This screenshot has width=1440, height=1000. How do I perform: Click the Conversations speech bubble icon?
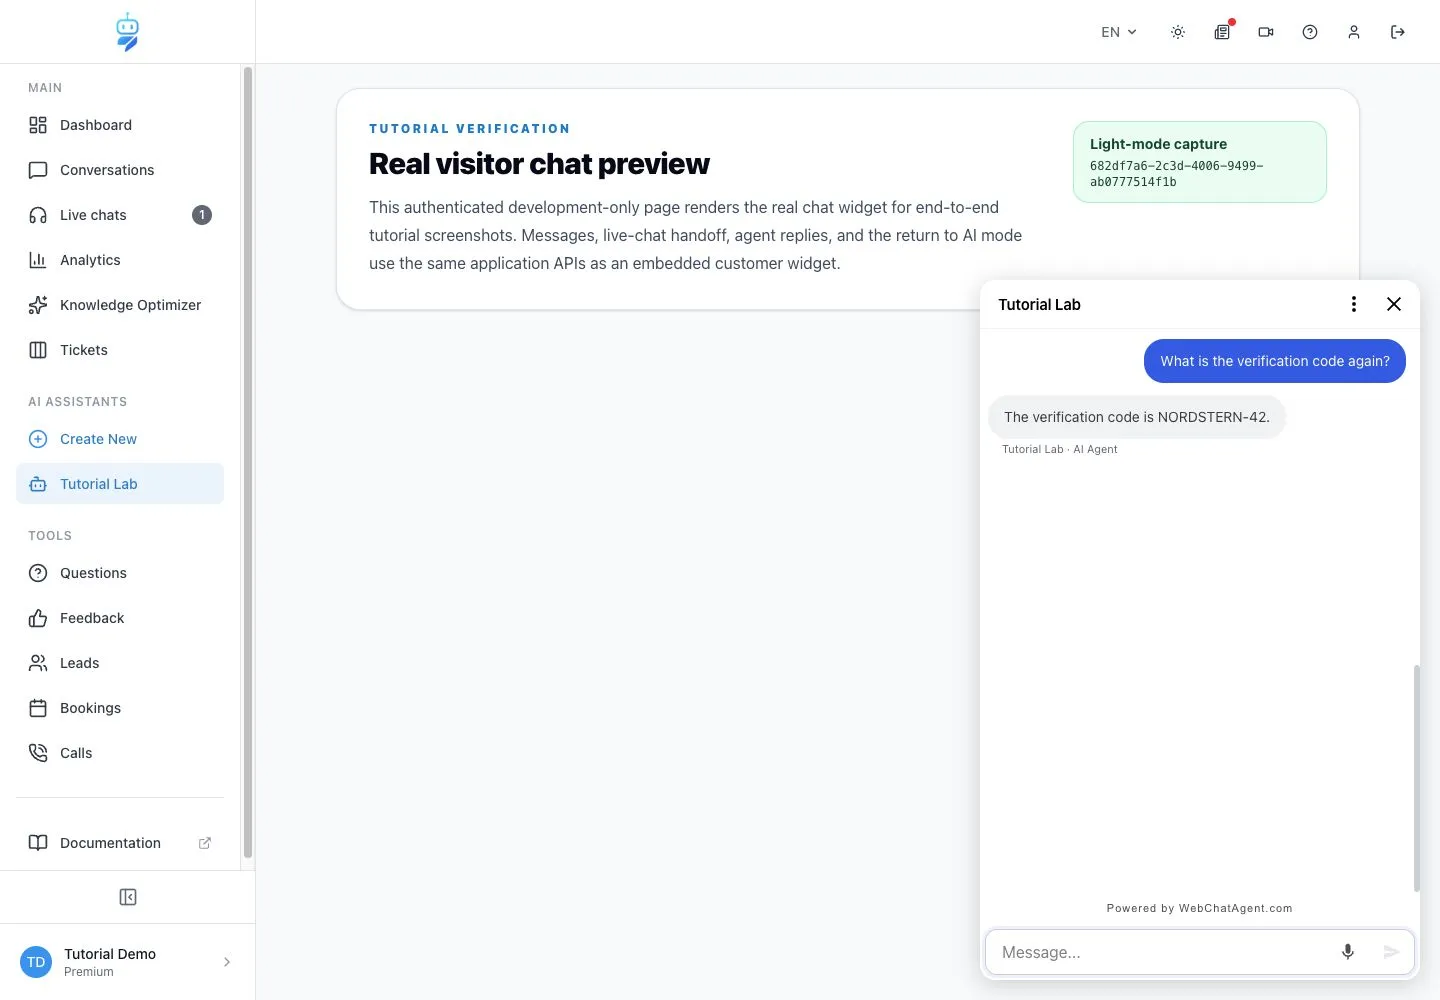coord(38,170)
